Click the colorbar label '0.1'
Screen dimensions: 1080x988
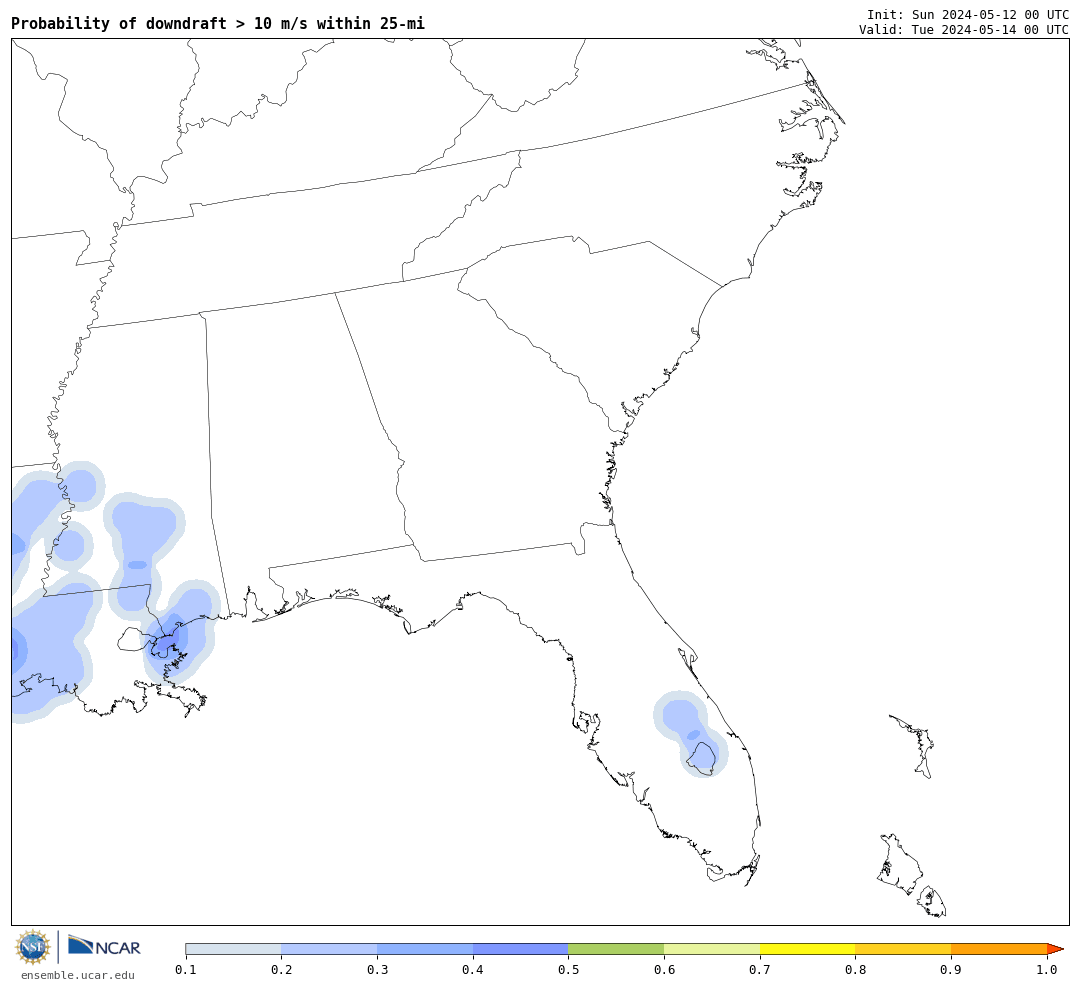(x=186, y=969)
